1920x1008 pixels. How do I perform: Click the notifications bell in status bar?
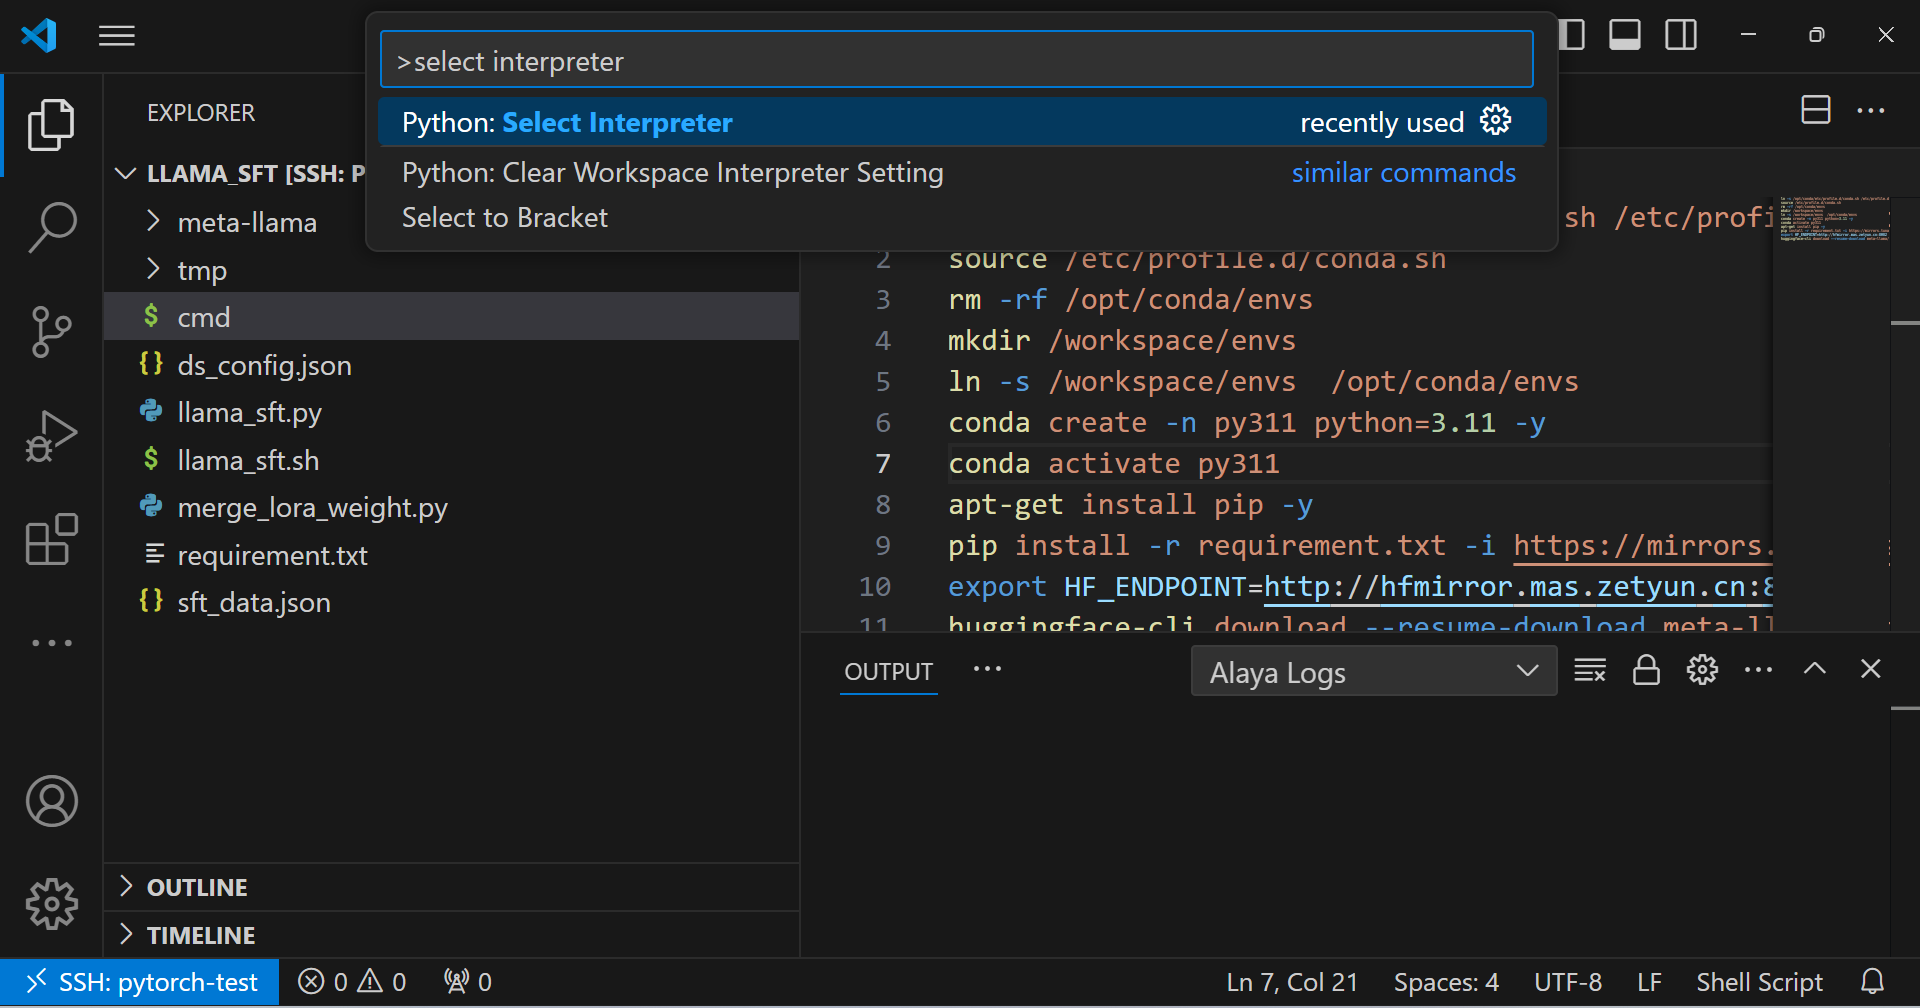pos(1872,982)
